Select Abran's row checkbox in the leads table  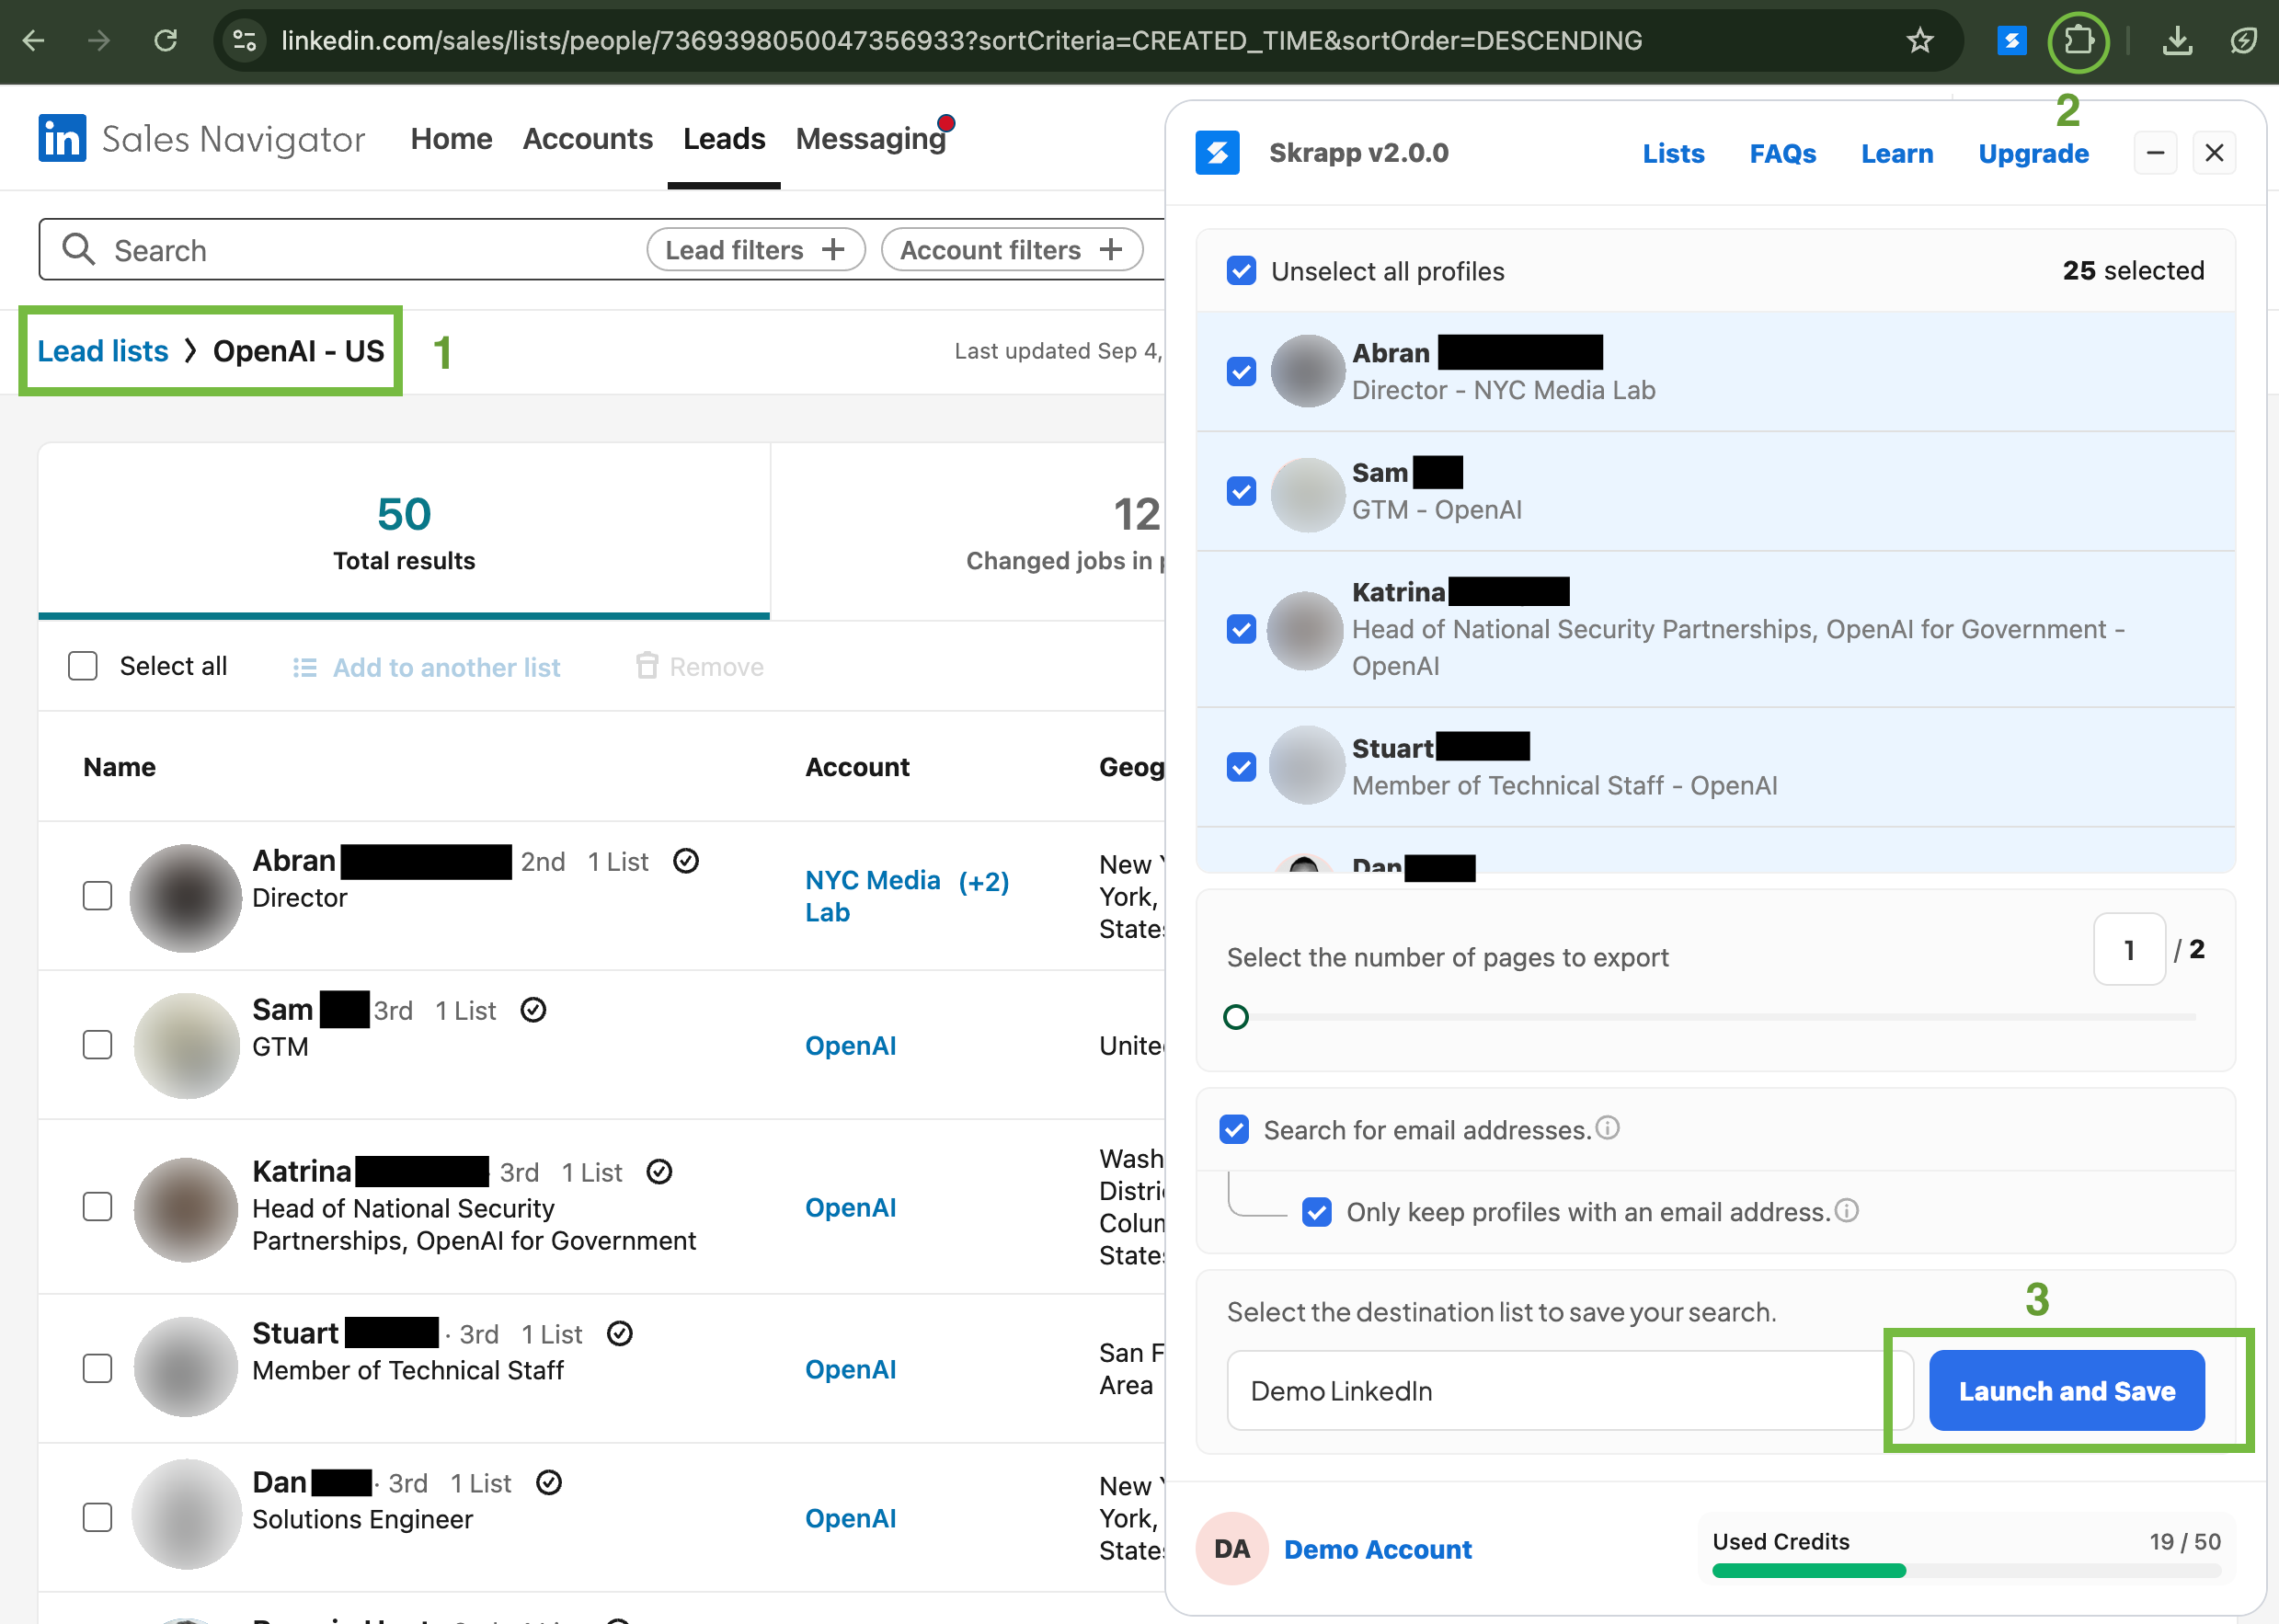[x=97, y=896]
